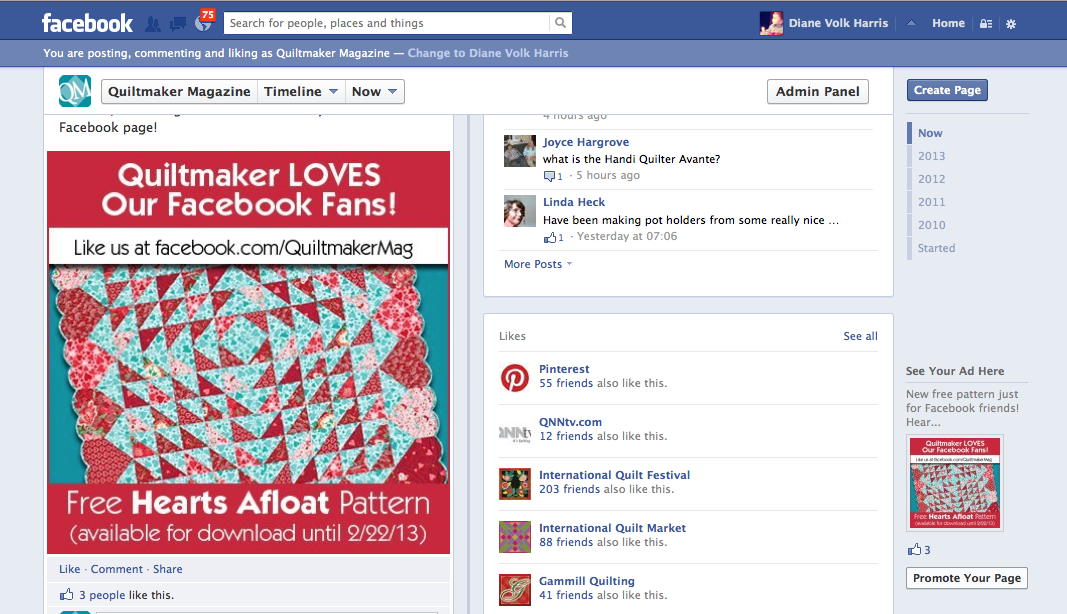The width and height of the screenshot is (1067, 614).
Task: Click the Gammill Quilting page icon
Action: pyautogui.click(x=514, y=590)
